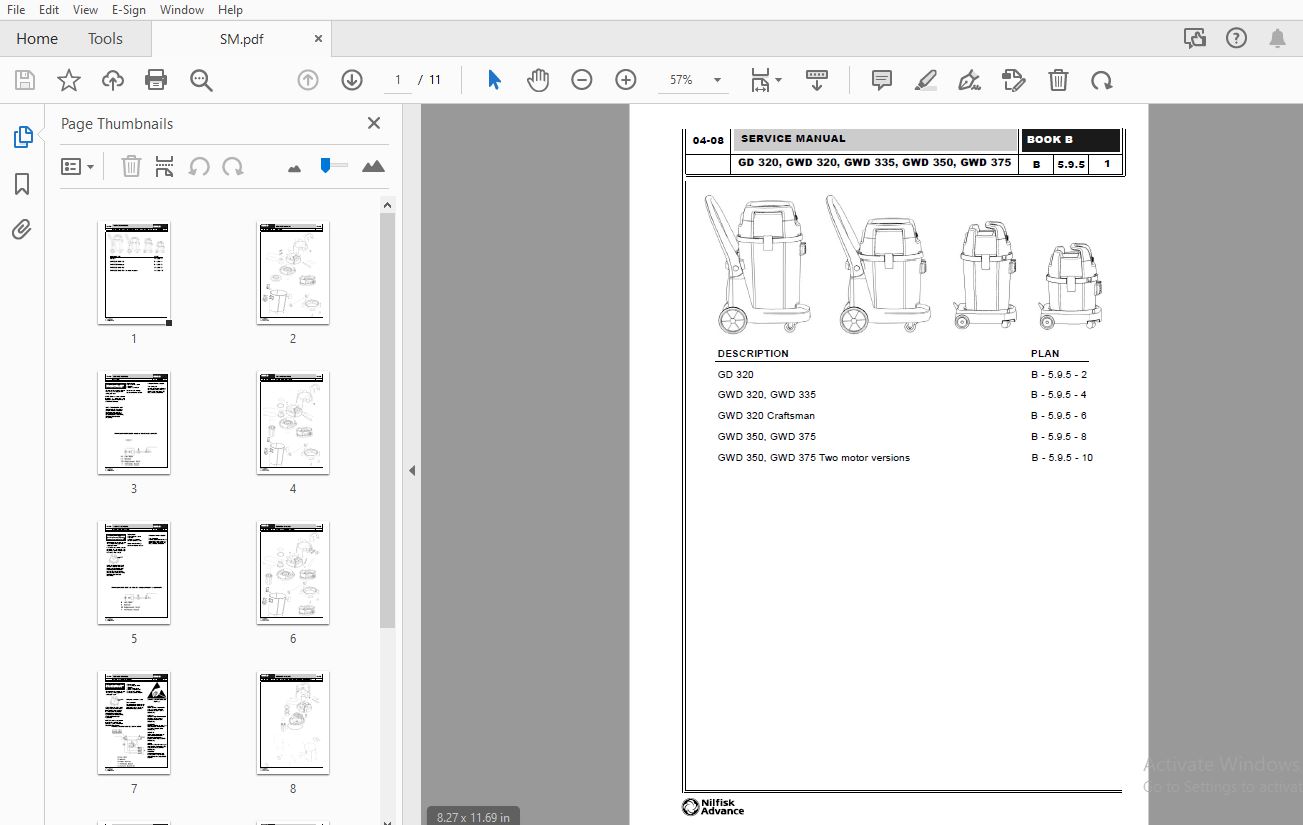Bookmark this file with the star icon
The image size is (1303, 825).
(x=68, y=80)
